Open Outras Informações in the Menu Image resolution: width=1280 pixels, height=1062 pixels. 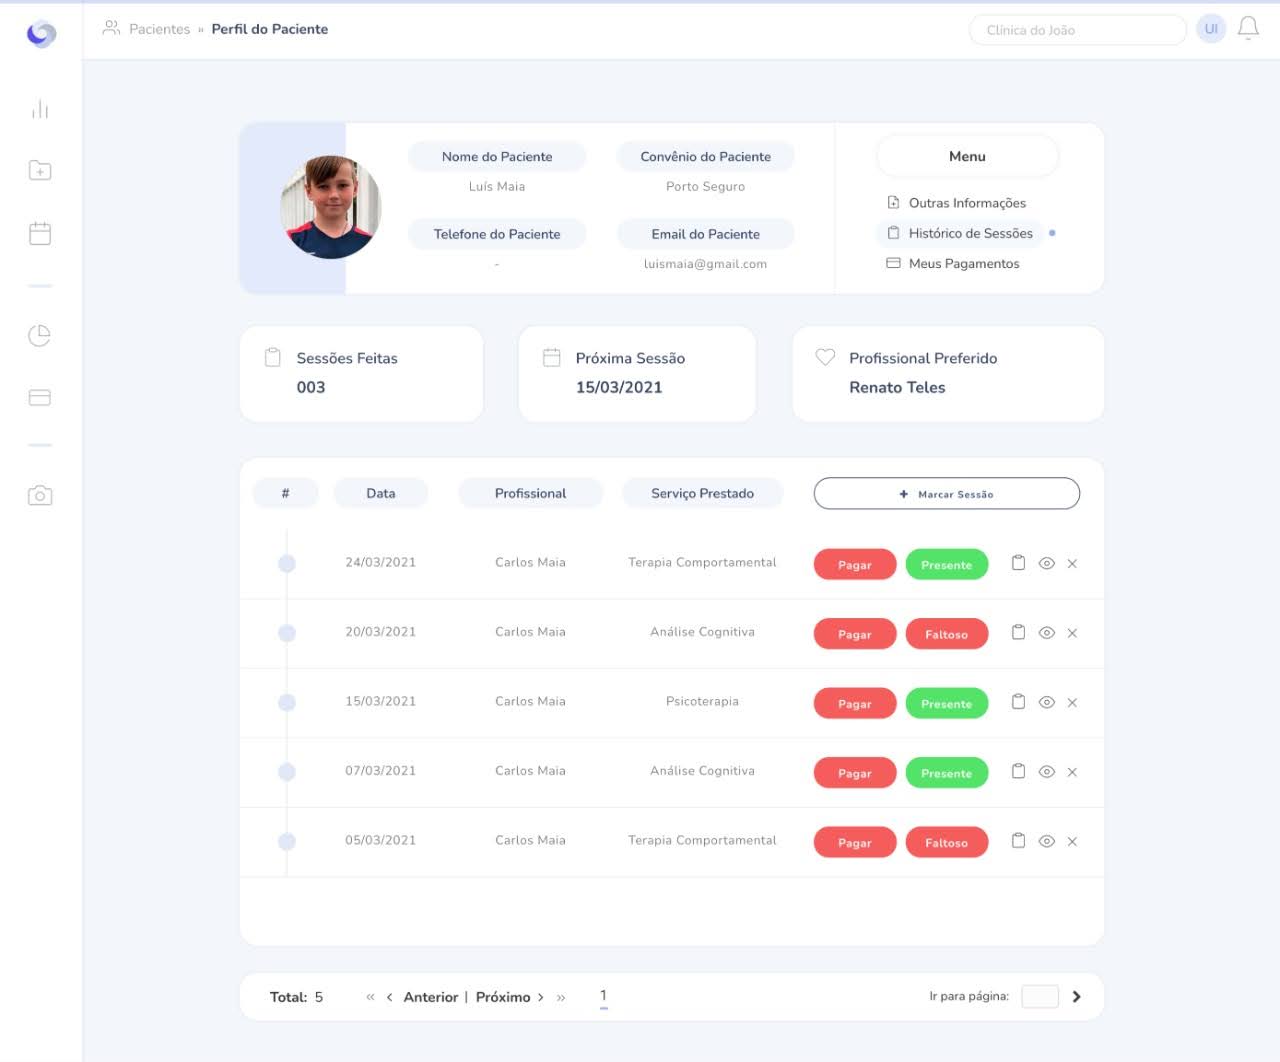[x=957, y=203]
